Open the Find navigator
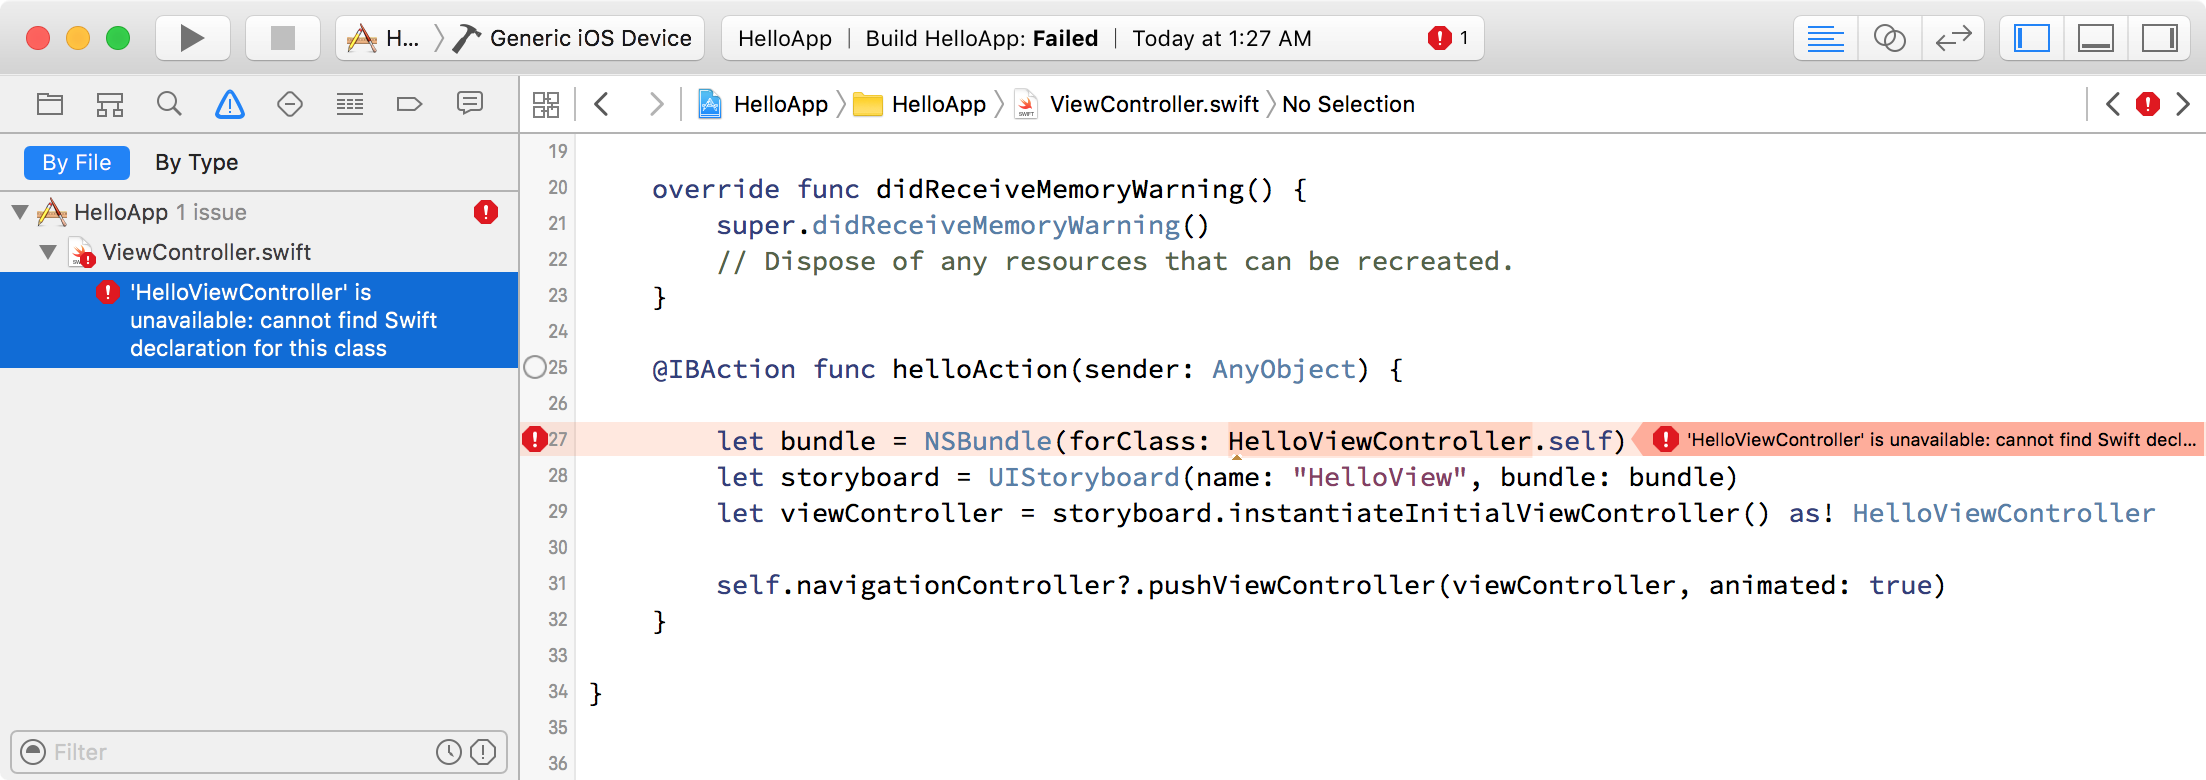This screenshot has width=2206, height=780. pos(170,104)
